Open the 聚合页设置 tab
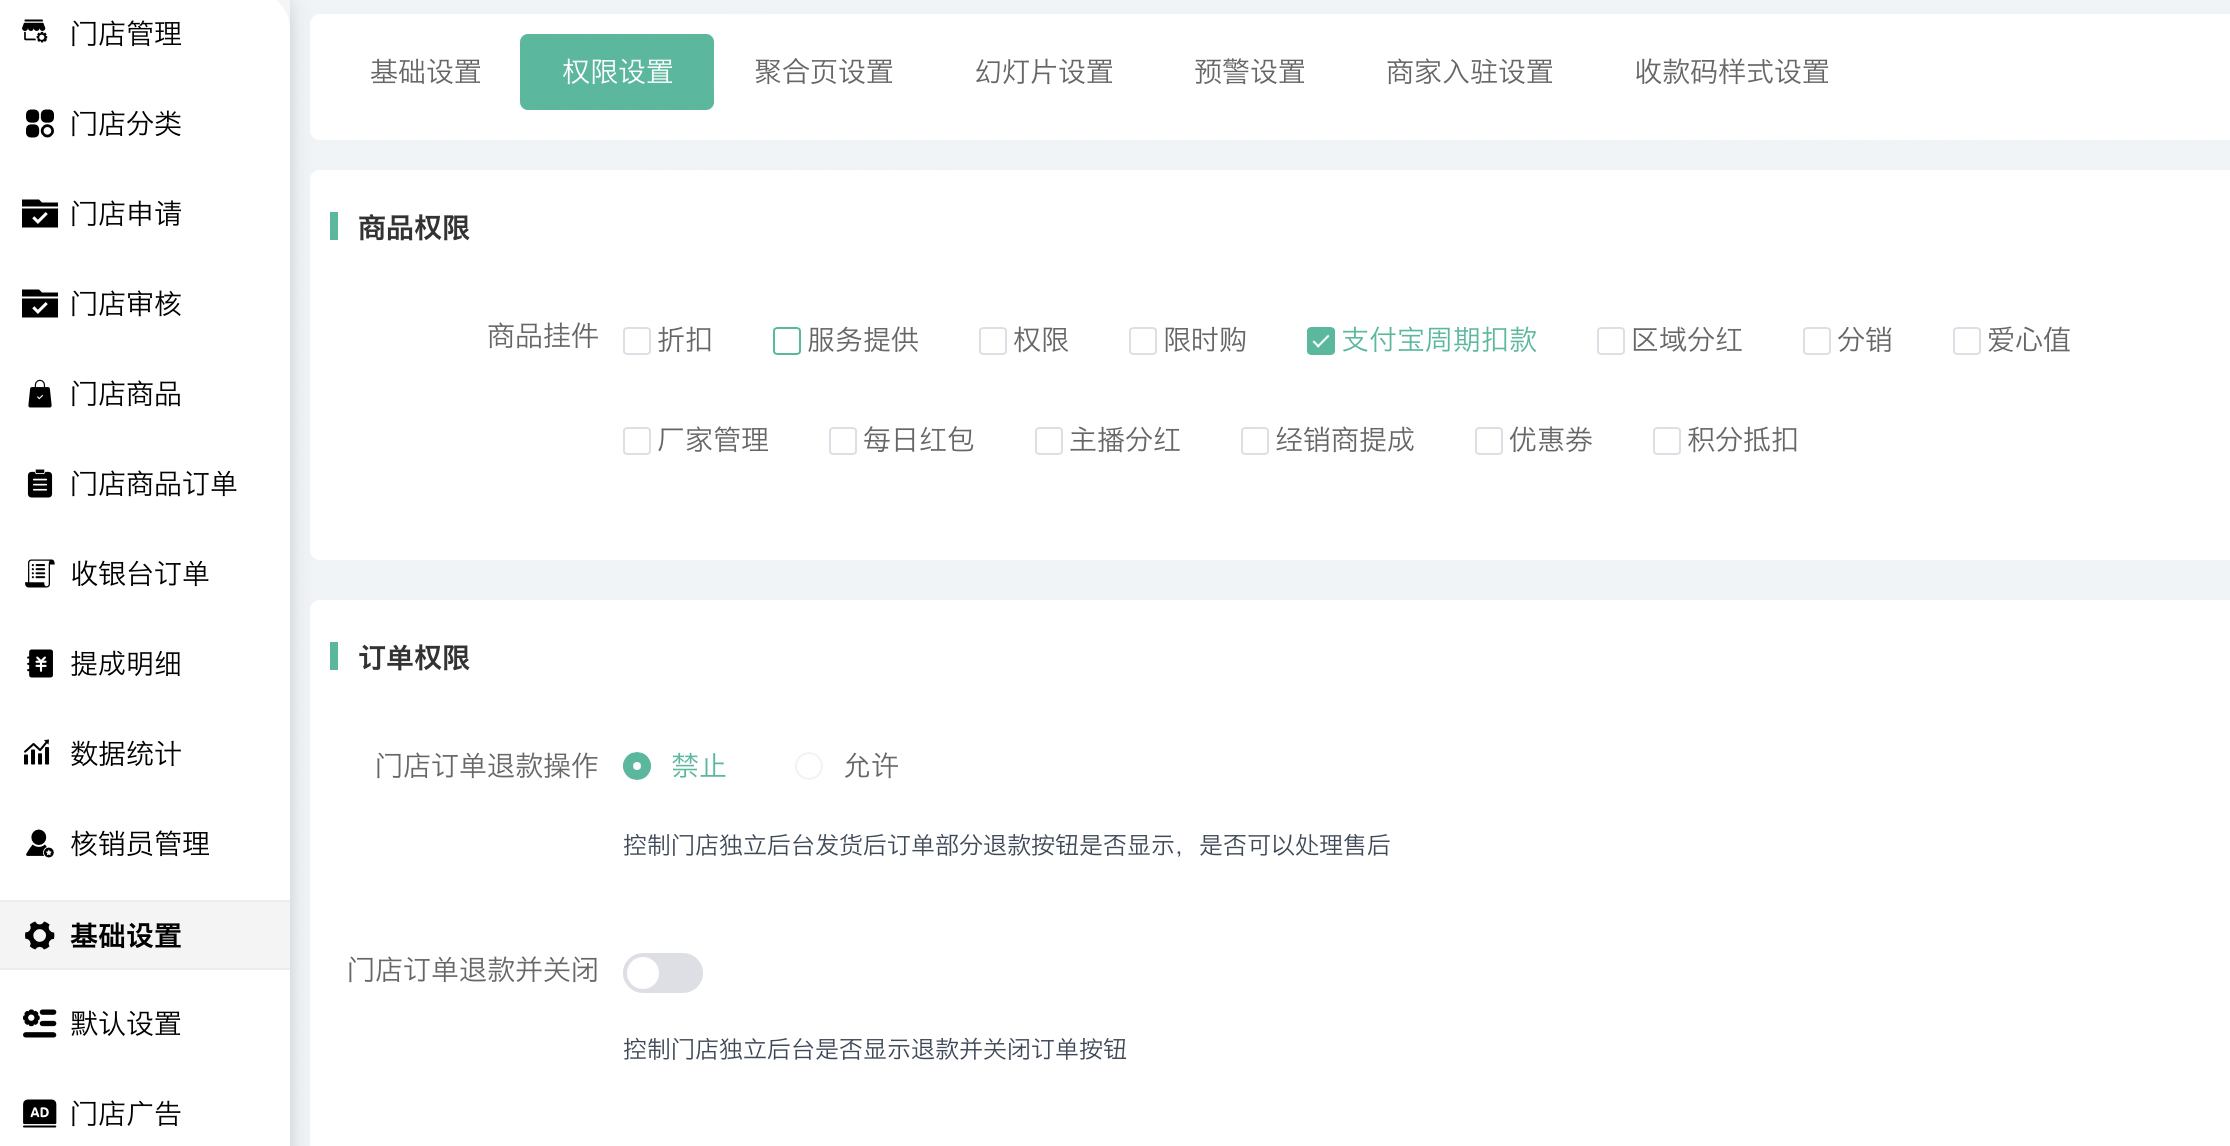 point(823,72)
